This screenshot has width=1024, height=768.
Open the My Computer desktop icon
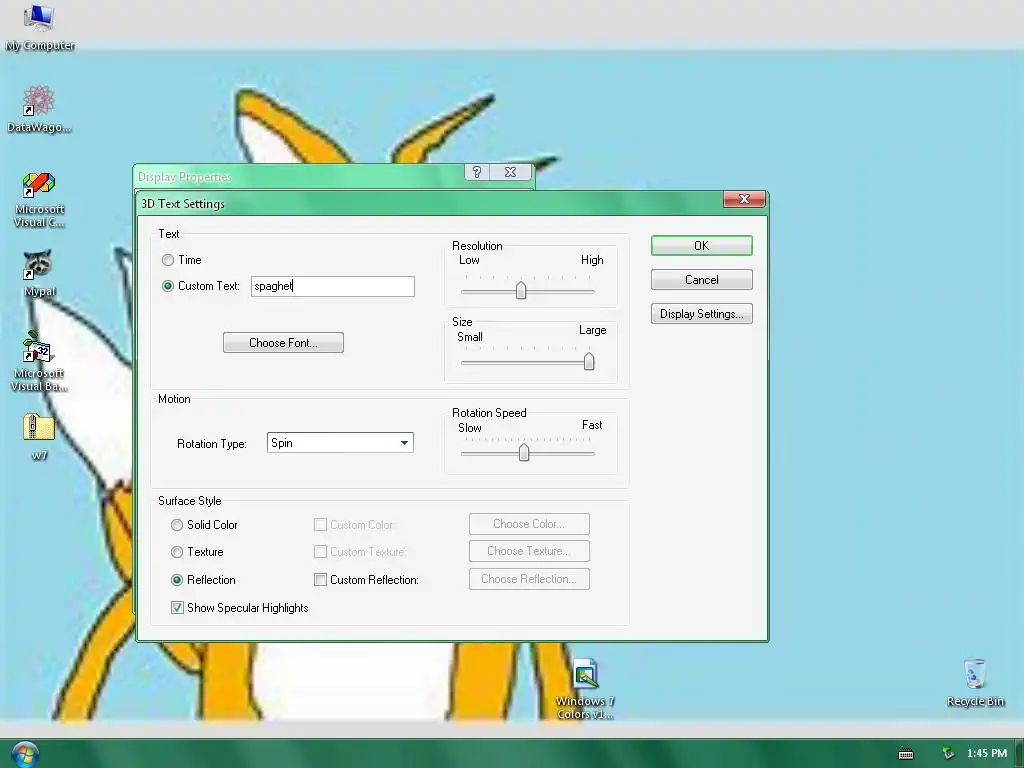pos(39,27)
